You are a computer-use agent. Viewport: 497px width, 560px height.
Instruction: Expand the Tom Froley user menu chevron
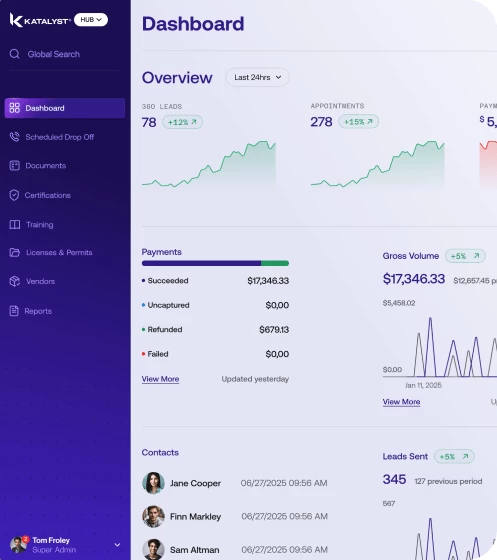[117, 545]
